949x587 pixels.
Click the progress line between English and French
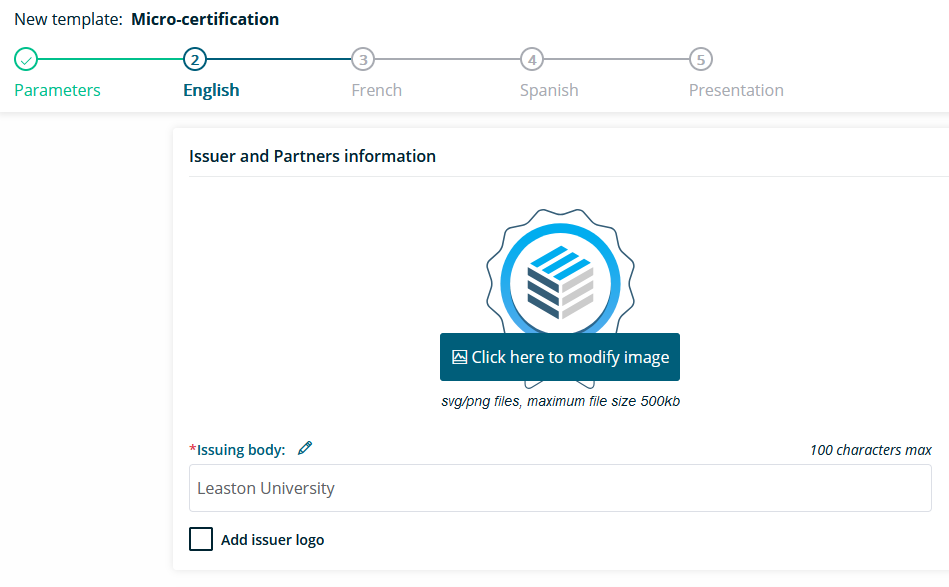click(x=280, y=59)
